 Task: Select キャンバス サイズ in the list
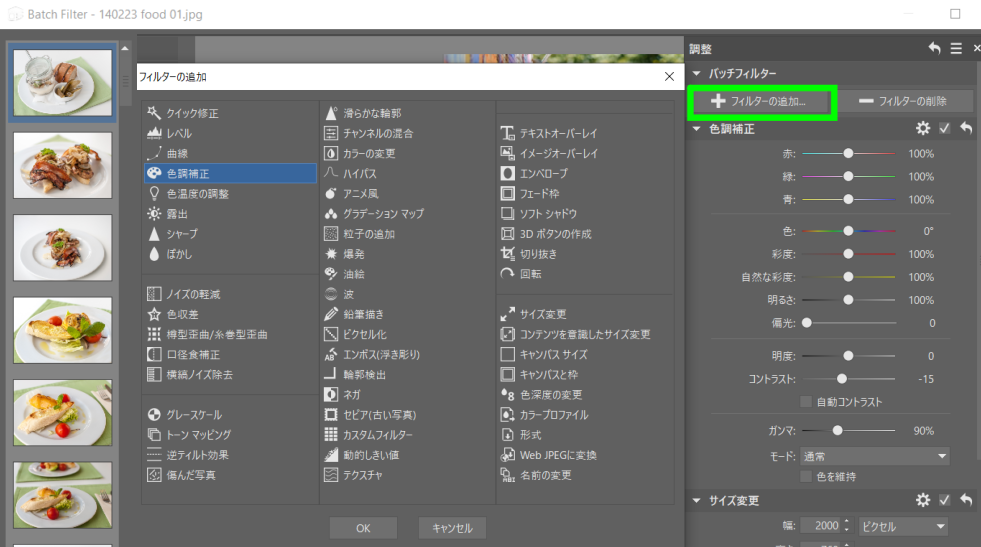(x=554, y=354)
